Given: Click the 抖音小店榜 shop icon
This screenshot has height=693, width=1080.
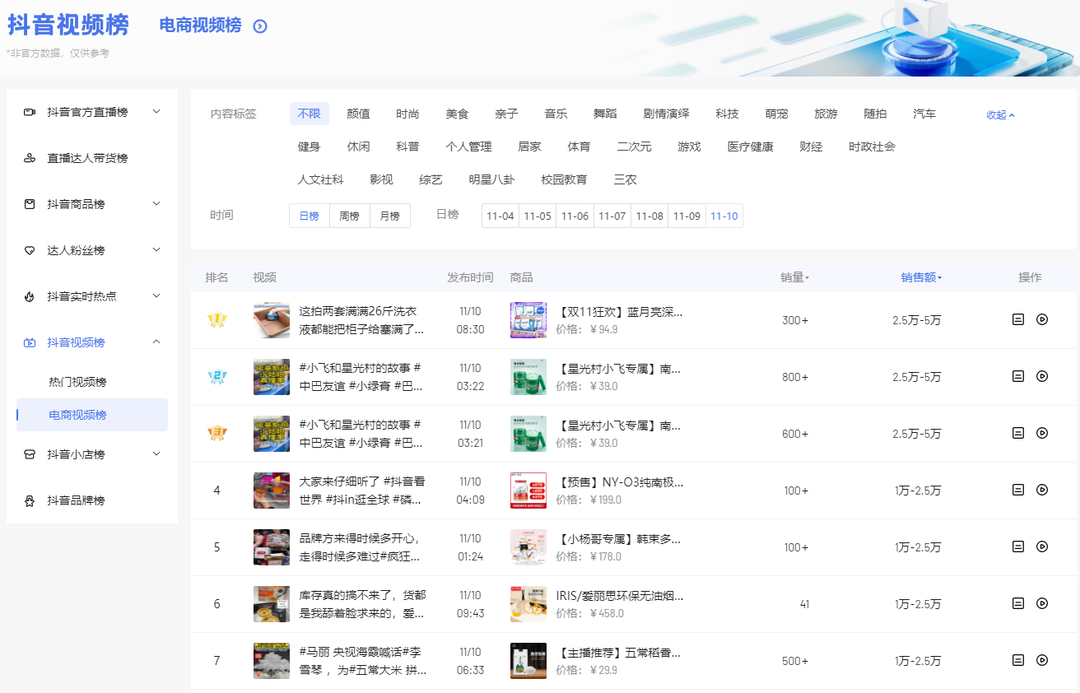Looking at the screenshot, I should [29, 454].
